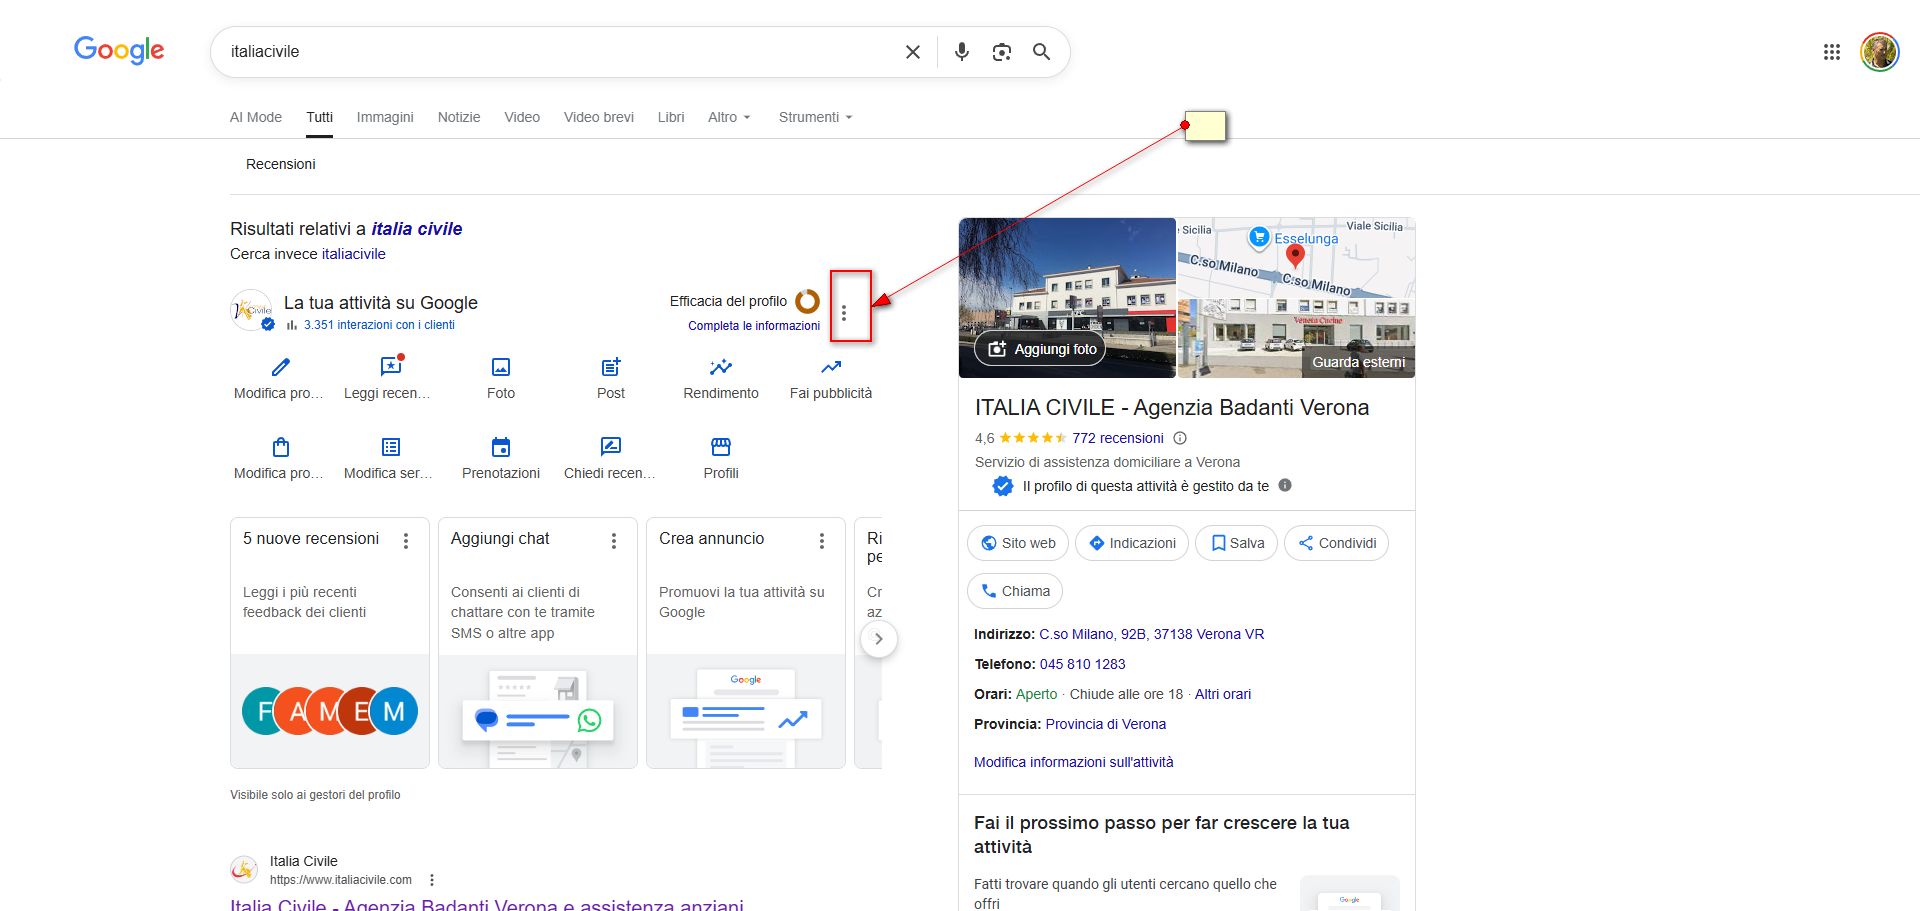Click the Prenotazioni calendar icon
Viewport: 1920px width, 911px height.
click(501, 447)
